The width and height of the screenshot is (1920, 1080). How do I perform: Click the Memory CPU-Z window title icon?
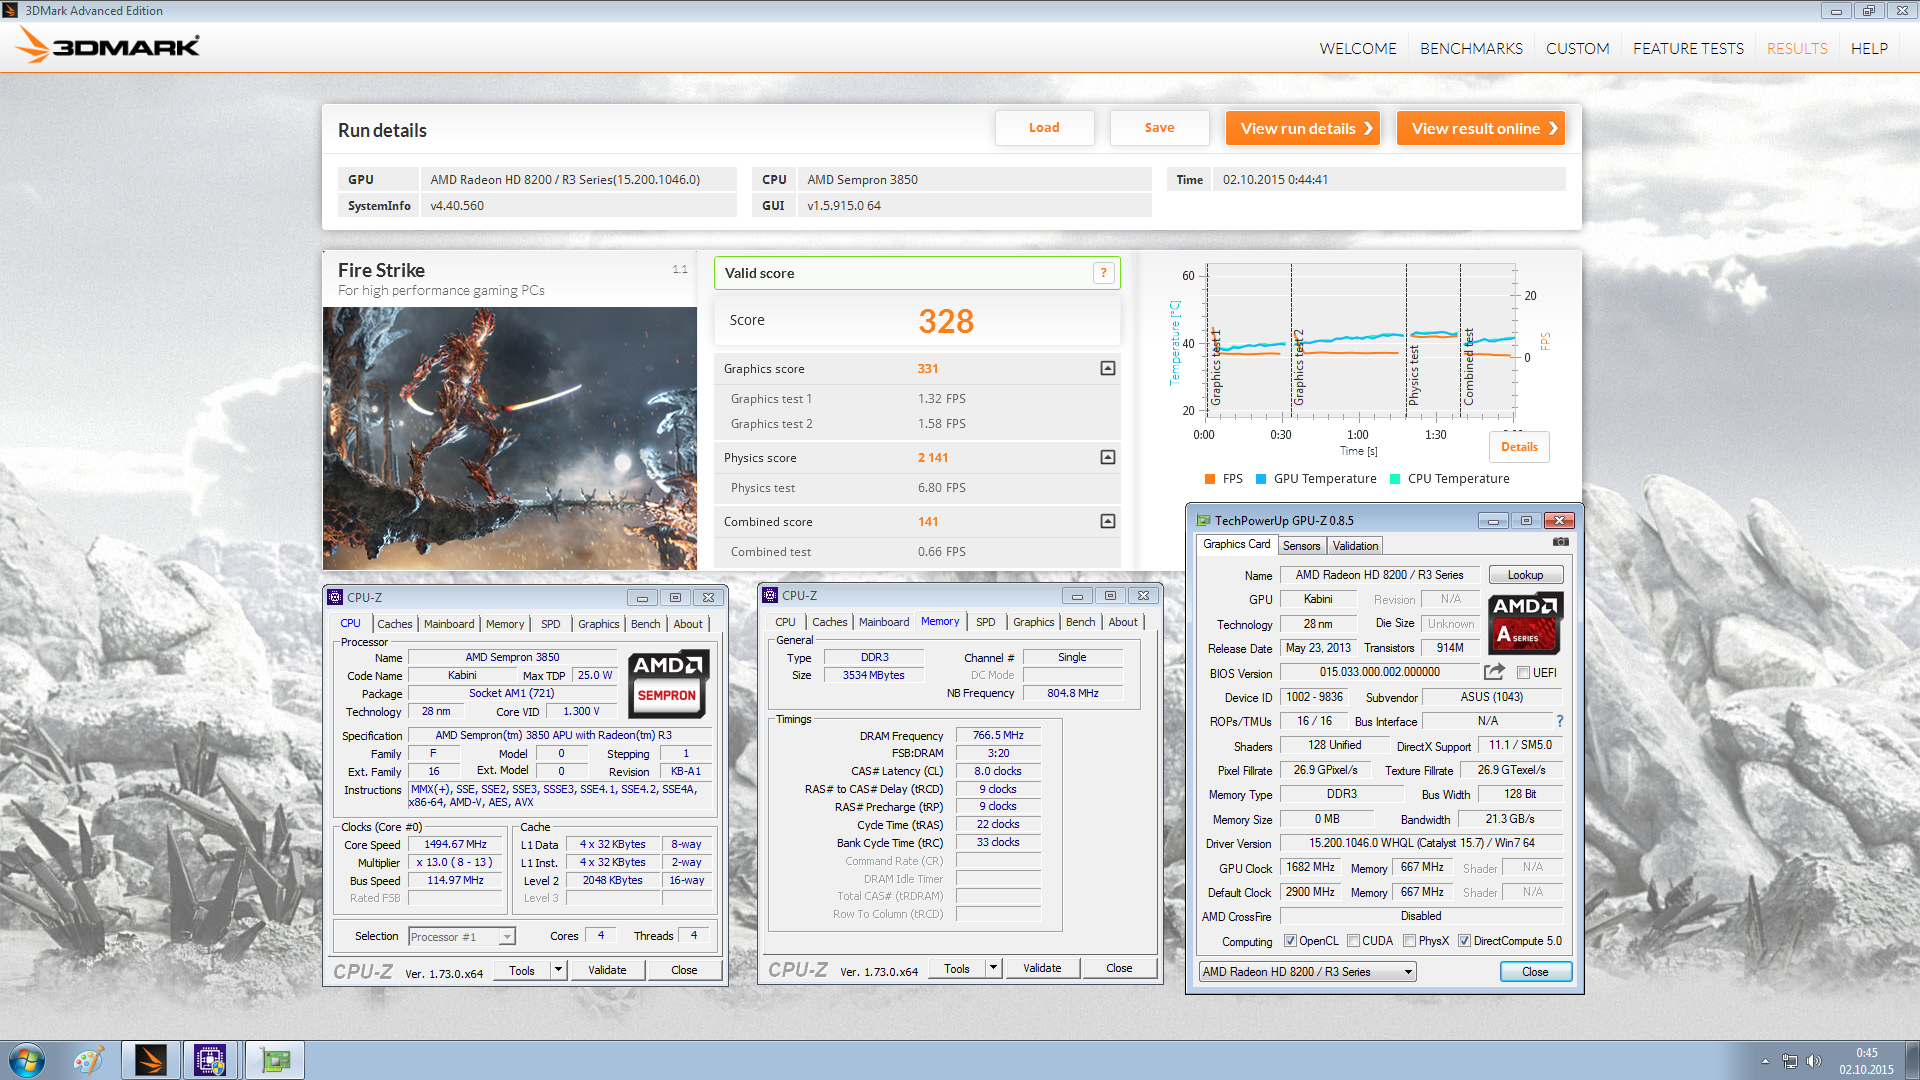(770, 595)
